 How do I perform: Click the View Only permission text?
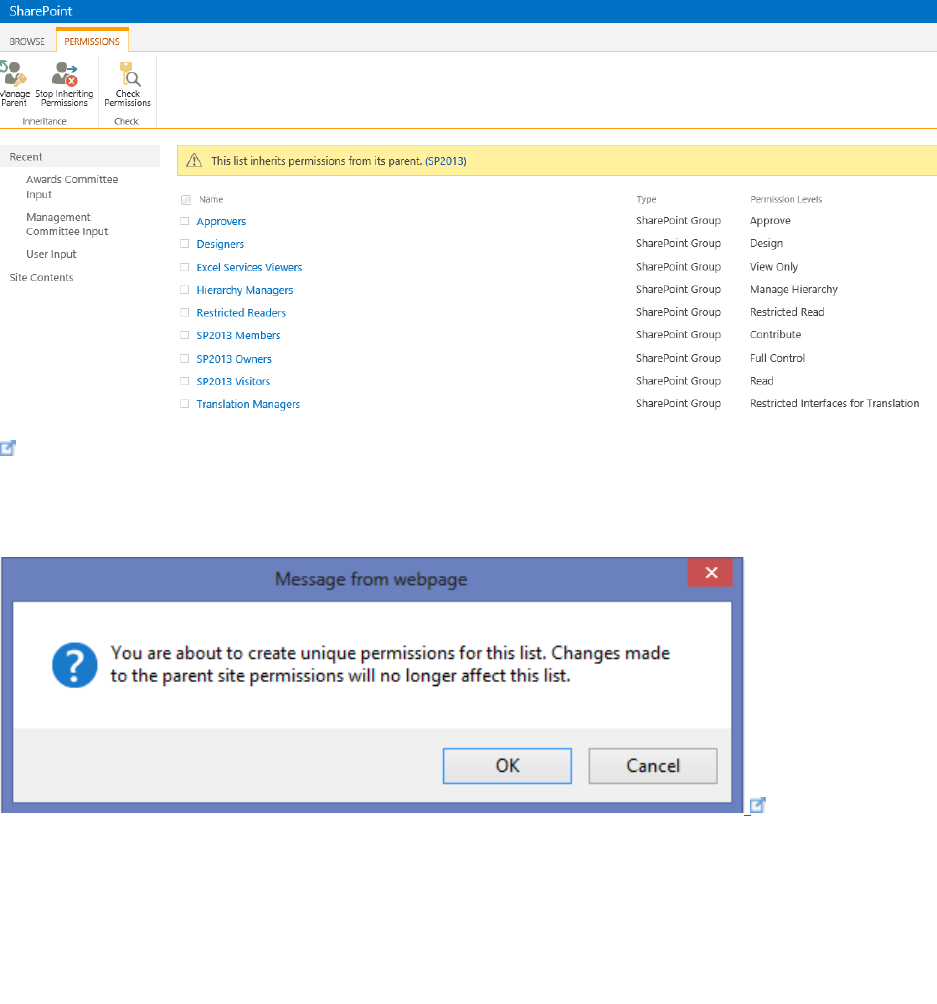[x=774, y=267]
